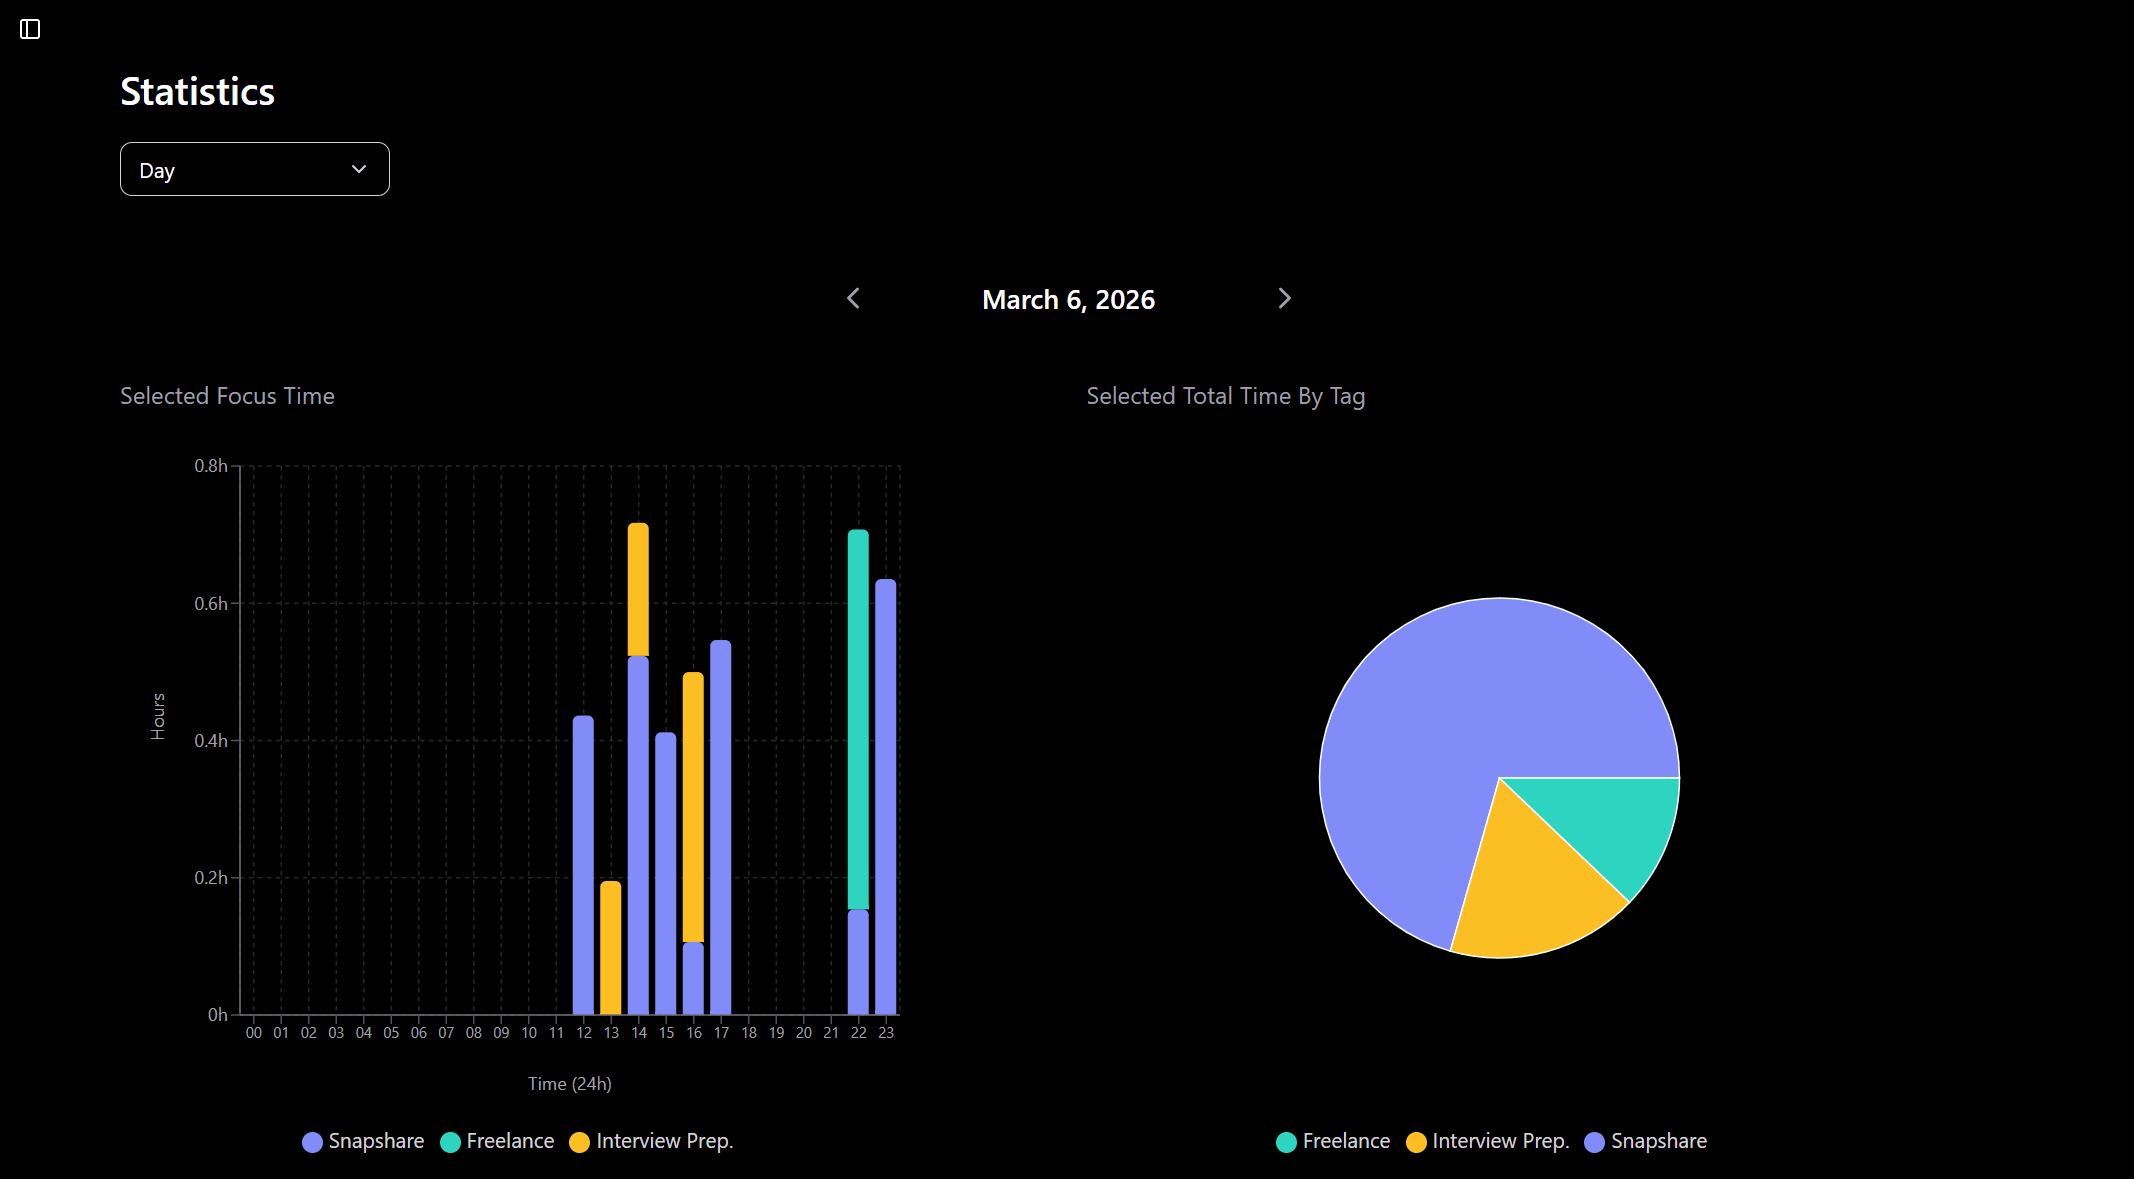
Task: Click the Interview Prep. legend dot under bar chart
Action: coord(579,1141)
